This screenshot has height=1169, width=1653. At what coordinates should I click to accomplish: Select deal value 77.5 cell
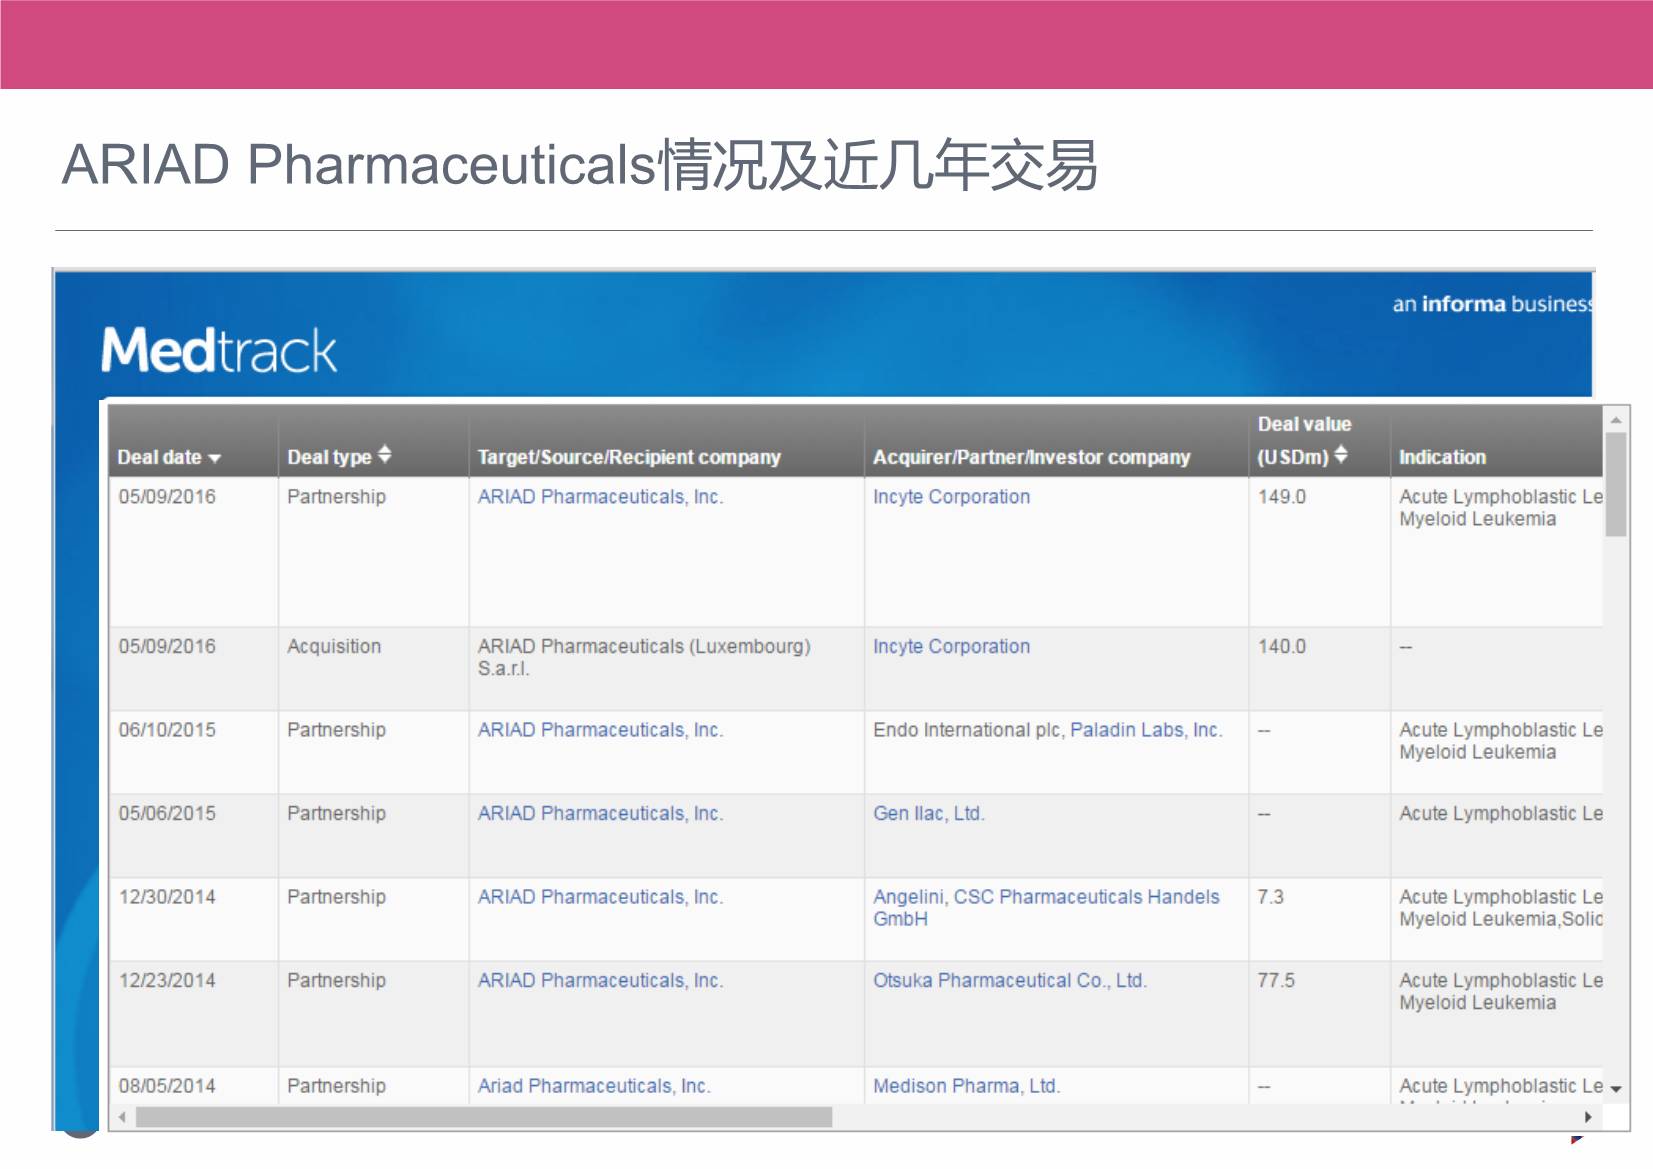click(x=1319, y=1014)
